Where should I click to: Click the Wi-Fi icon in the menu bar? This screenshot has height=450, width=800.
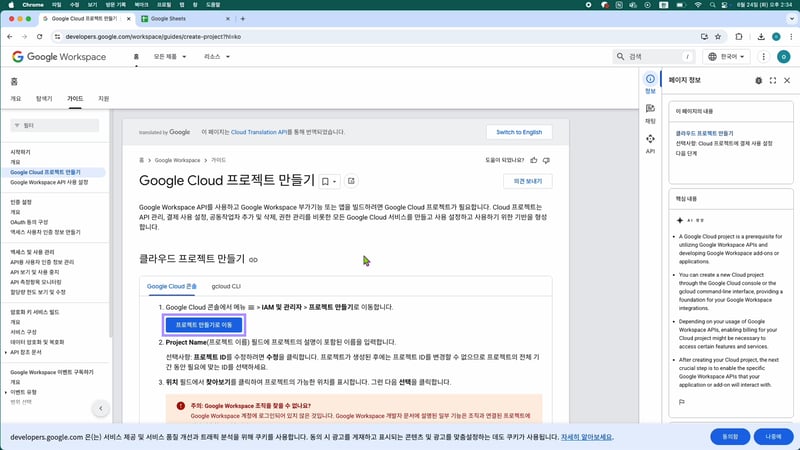[697, 5]
